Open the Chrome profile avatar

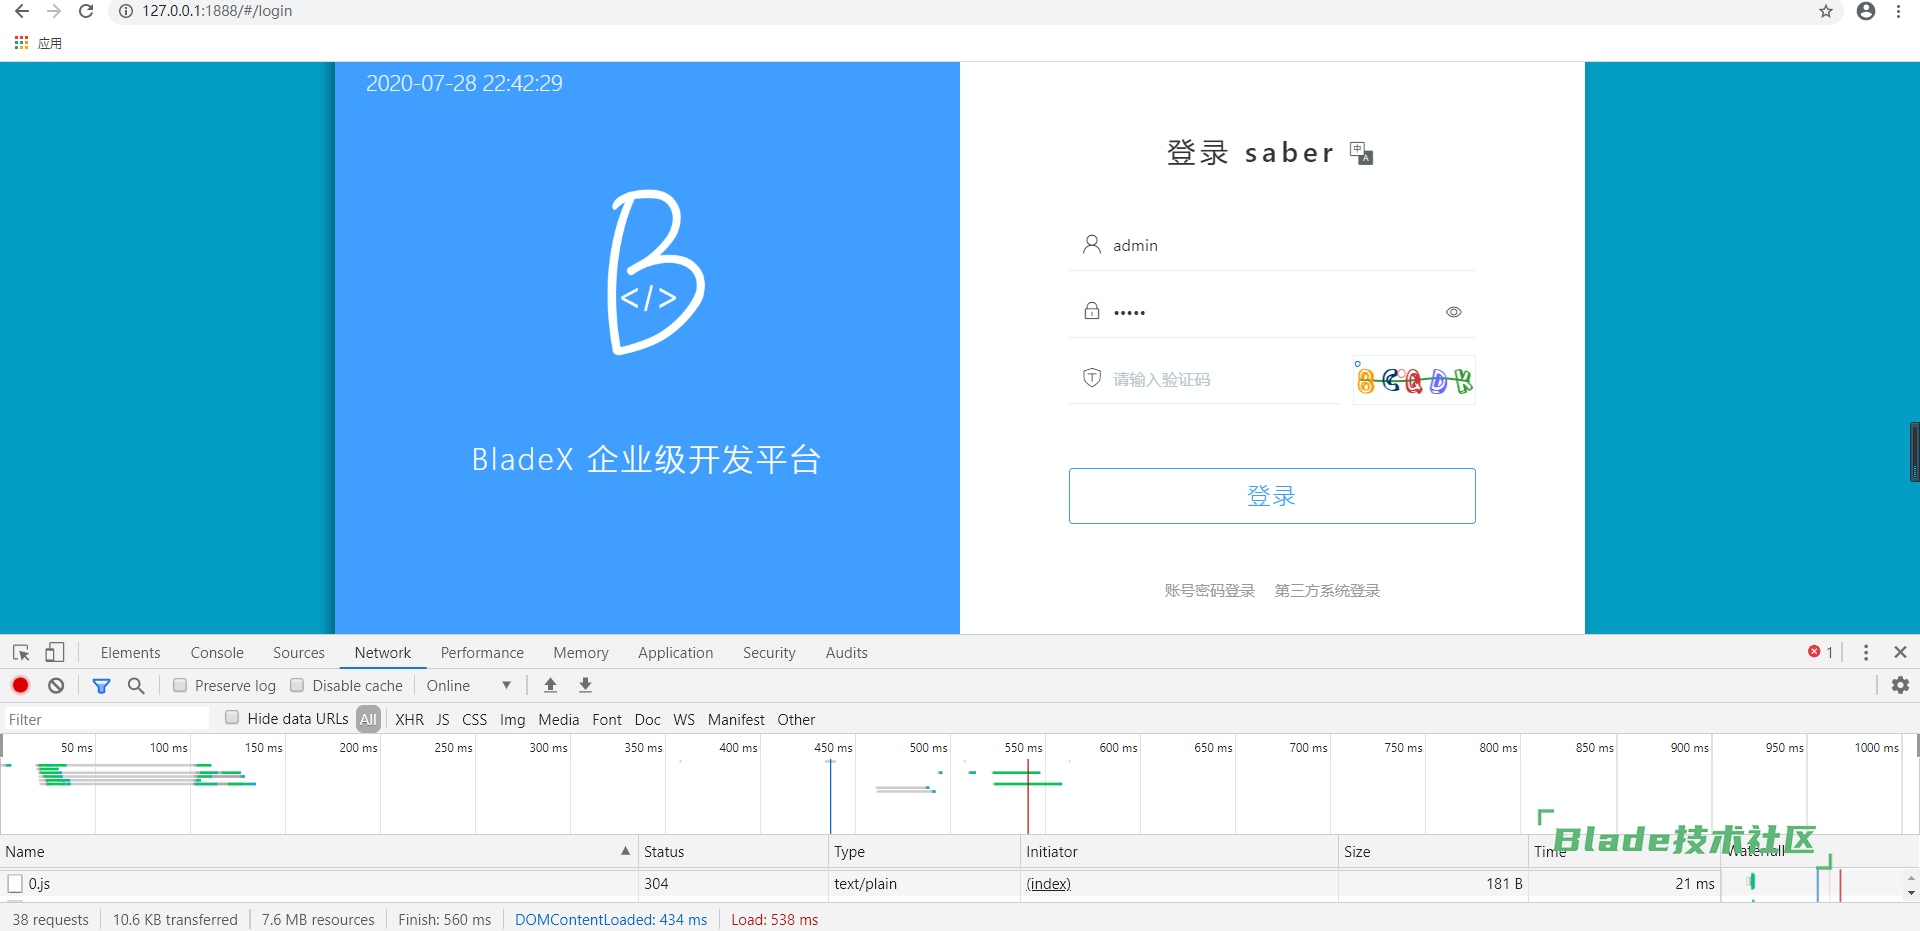pyautogui.click(x=1866, y=11)
